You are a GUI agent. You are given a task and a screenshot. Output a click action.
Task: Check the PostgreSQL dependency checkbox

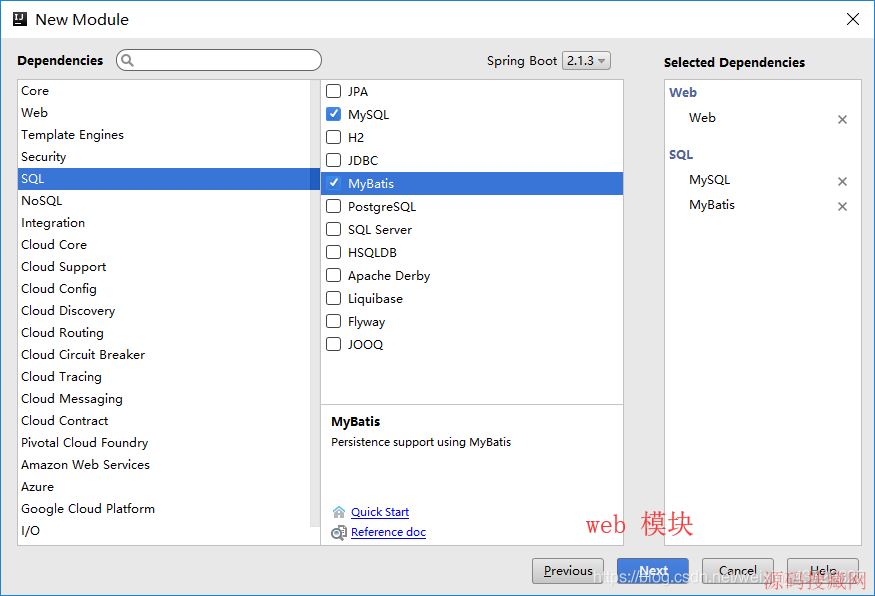[334, 206]
